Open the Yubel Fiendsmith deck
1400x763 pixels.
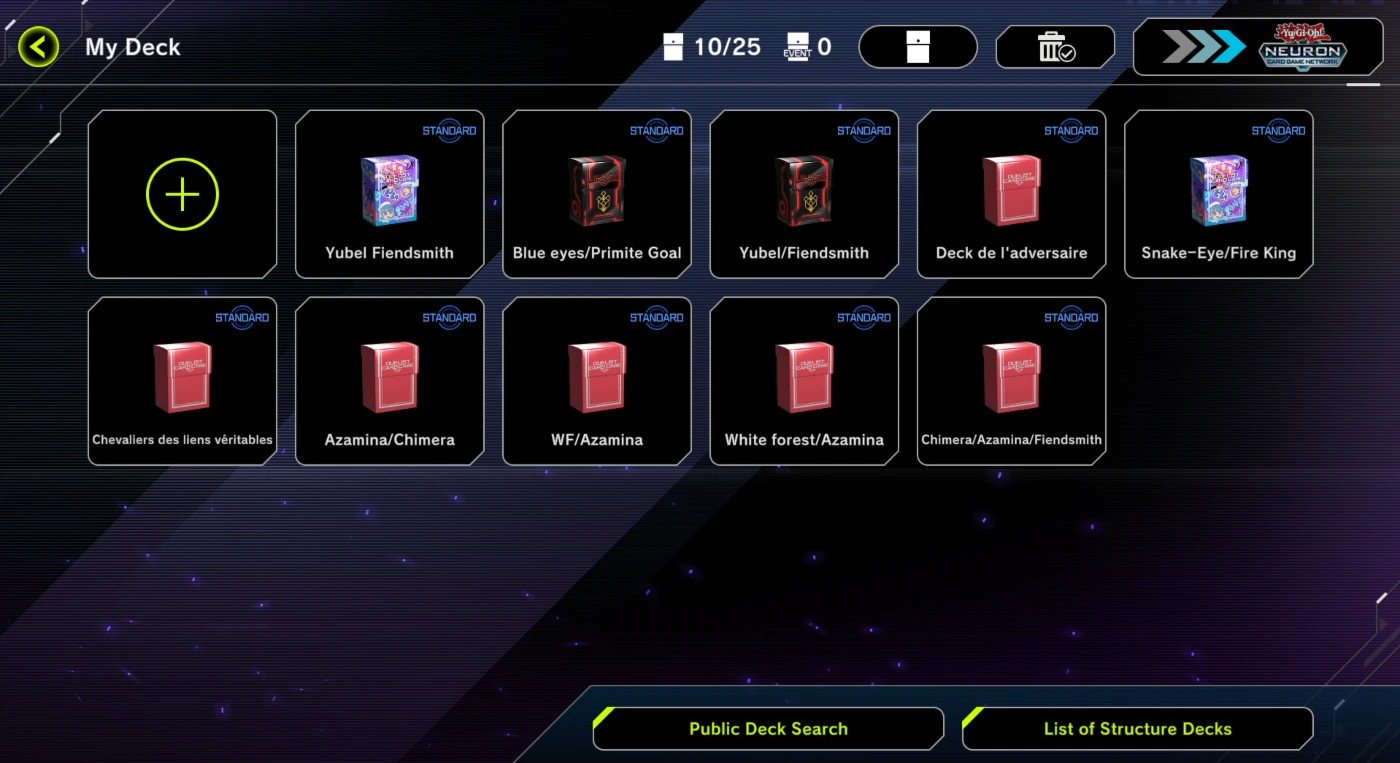pos(390,194)
